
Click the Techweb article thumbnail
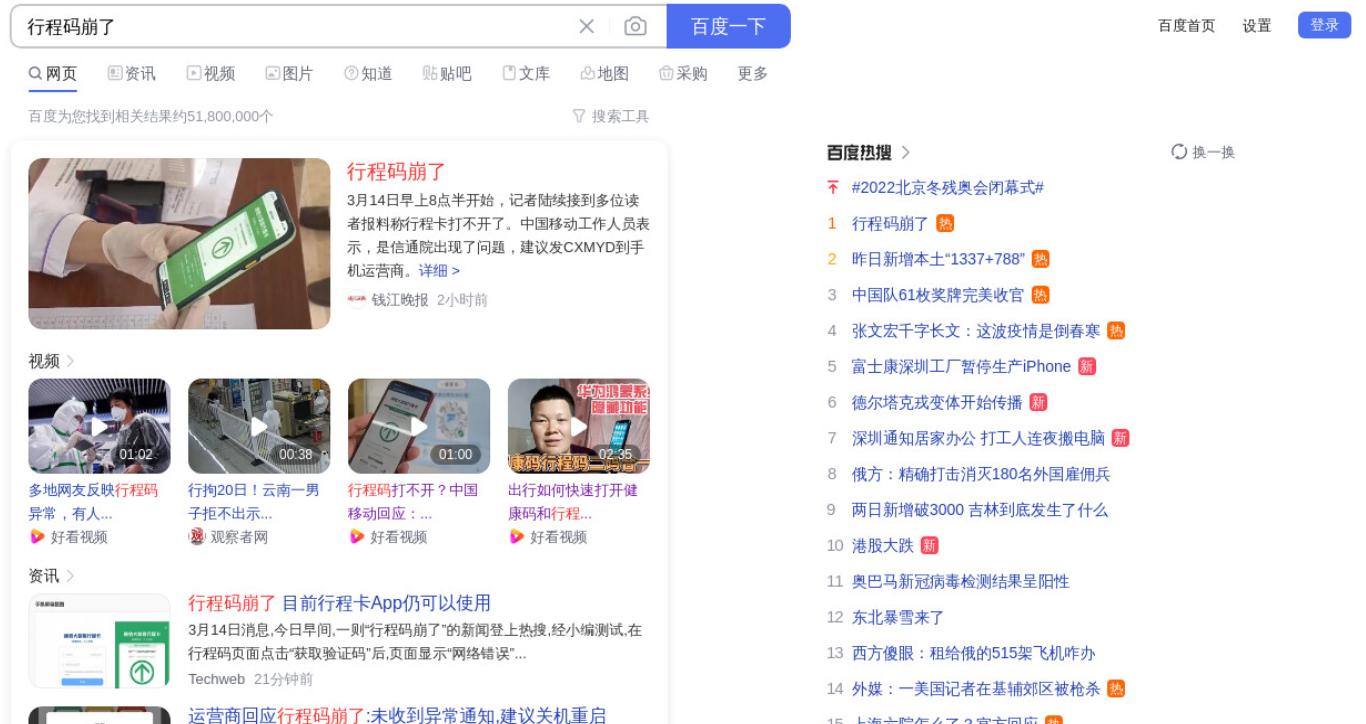[99, 641]
